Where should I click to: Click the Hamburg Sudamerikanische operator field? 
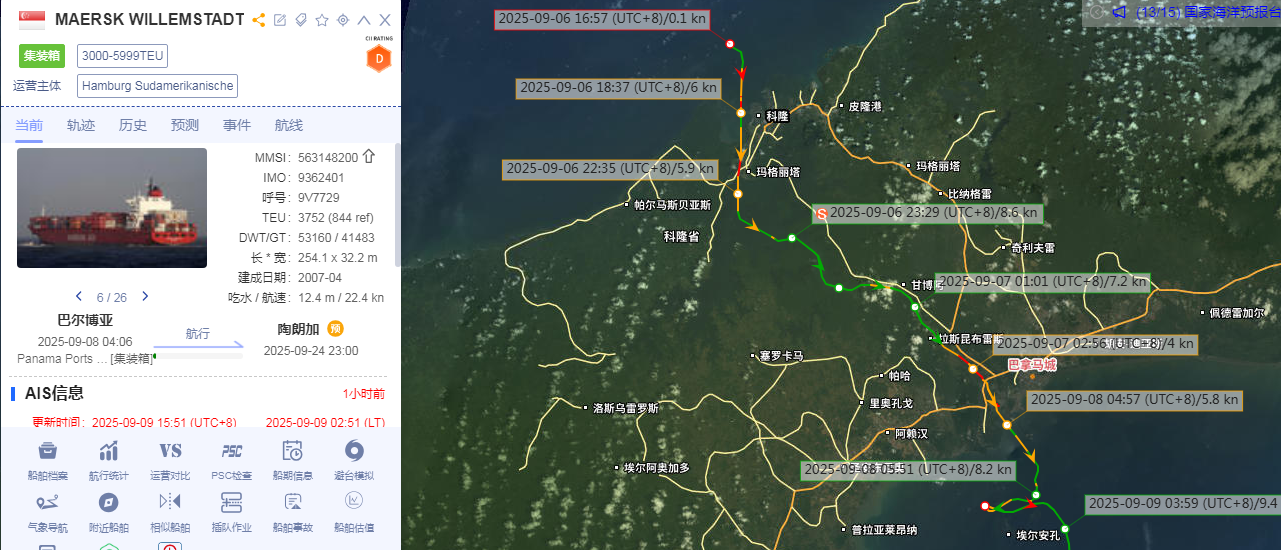coord(157,86)
